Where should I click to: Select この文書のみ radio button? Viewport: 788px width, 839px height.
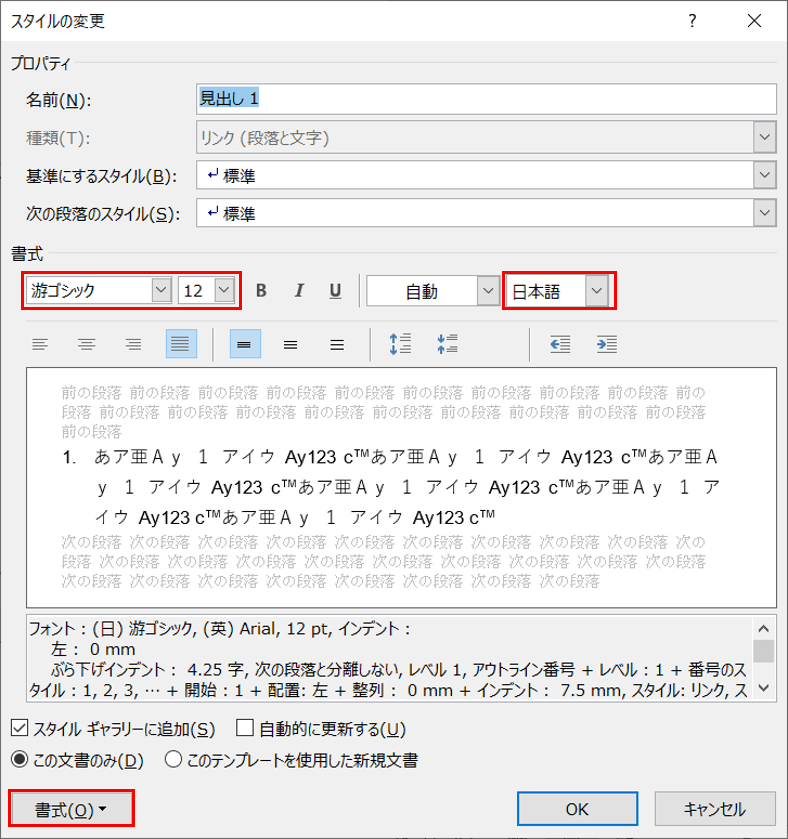[19, 759]
